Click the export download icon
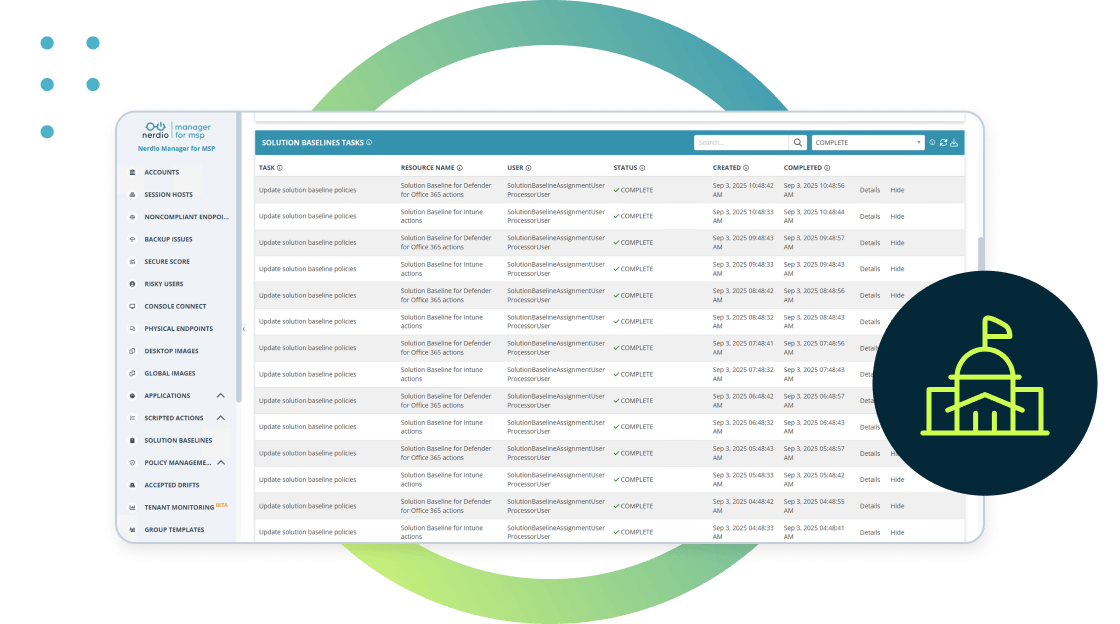The height and width of the screenshot is (624, 1120). (x=954, y=143)
